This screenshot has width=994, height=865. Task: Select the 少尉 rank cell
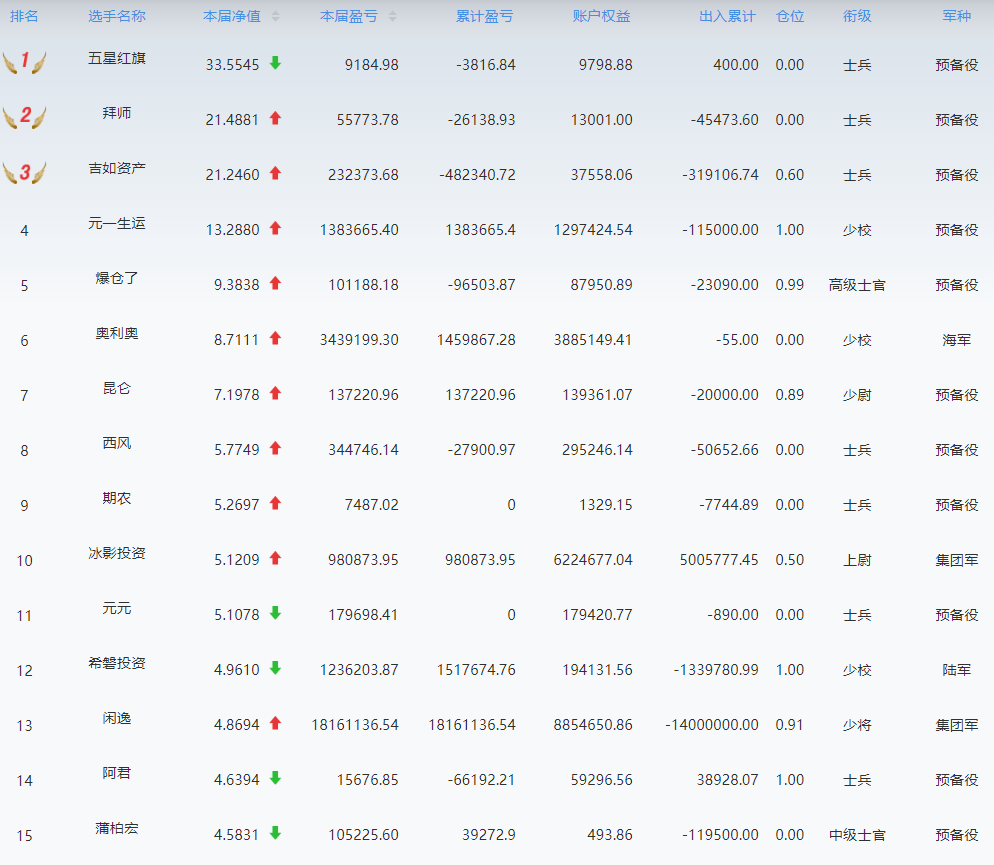point(857,395)
